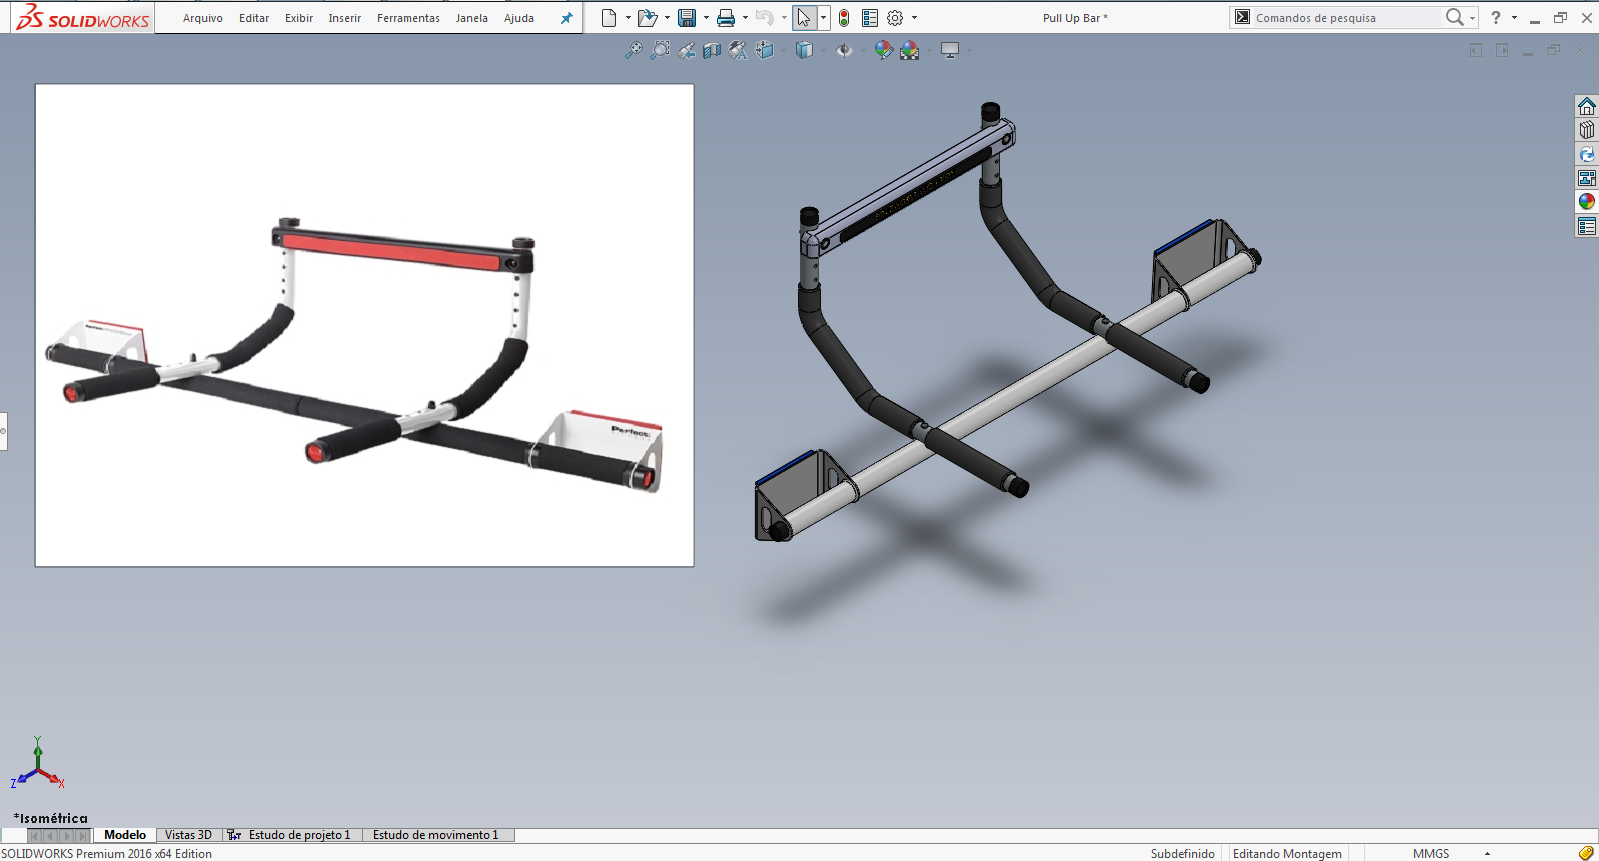The width and height of the screenshot is (1599, 861).
Task: Open the Exibir menu
Action: click(299, 18)
